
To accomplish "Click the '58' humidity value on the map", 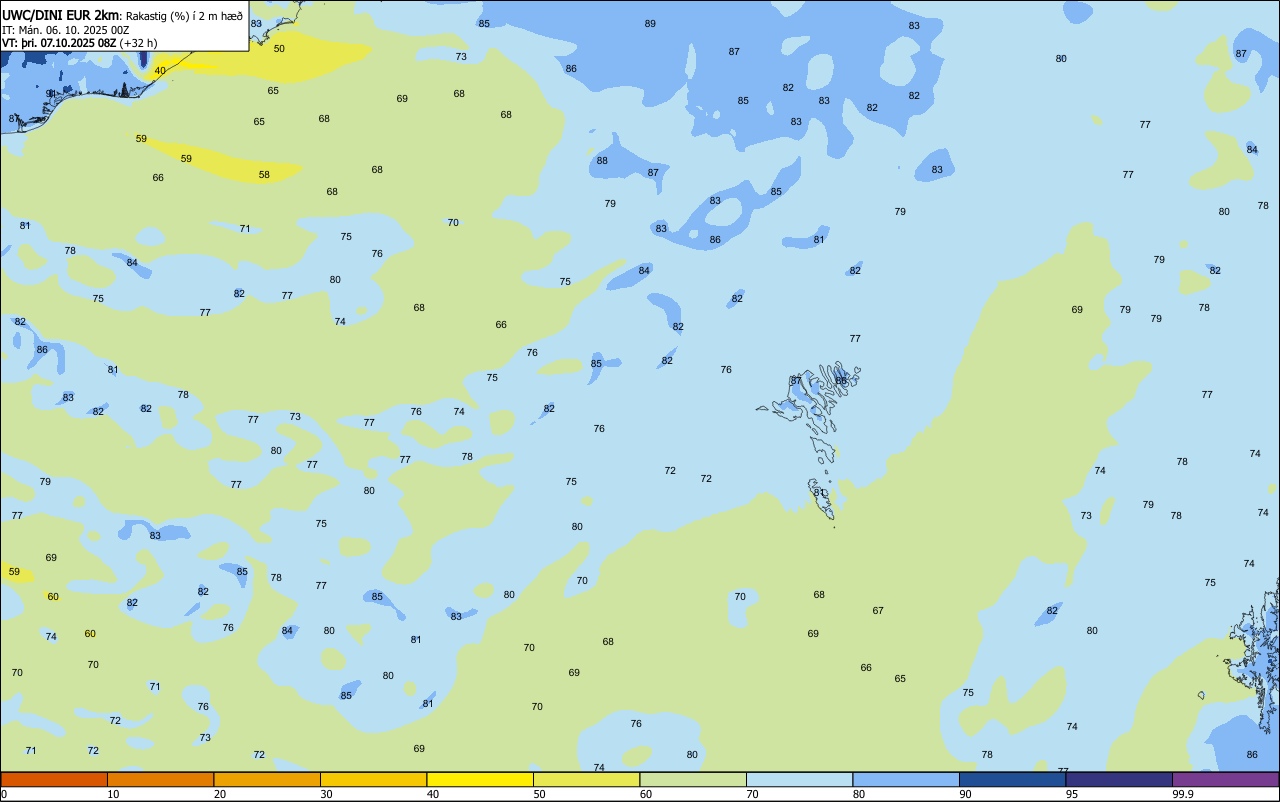I will pyautogui.click(x=264, y=174).
